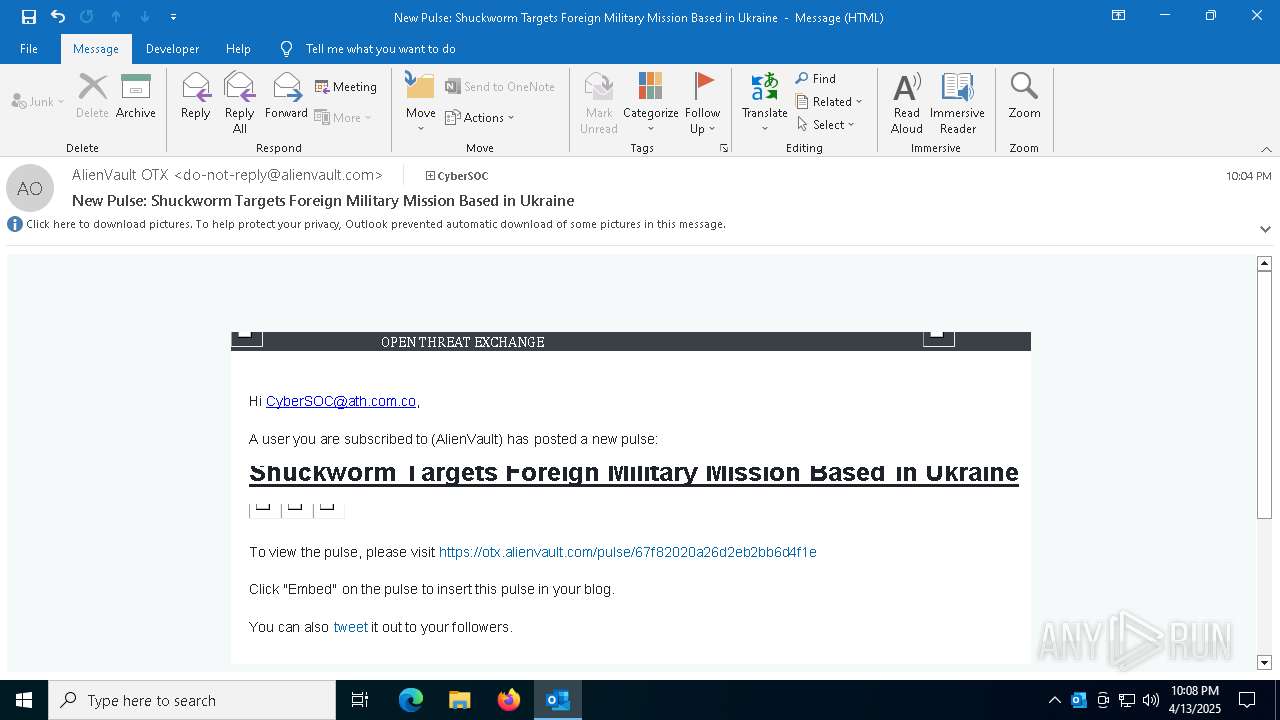Click the Redo arrow in title bar

point(87,17)
